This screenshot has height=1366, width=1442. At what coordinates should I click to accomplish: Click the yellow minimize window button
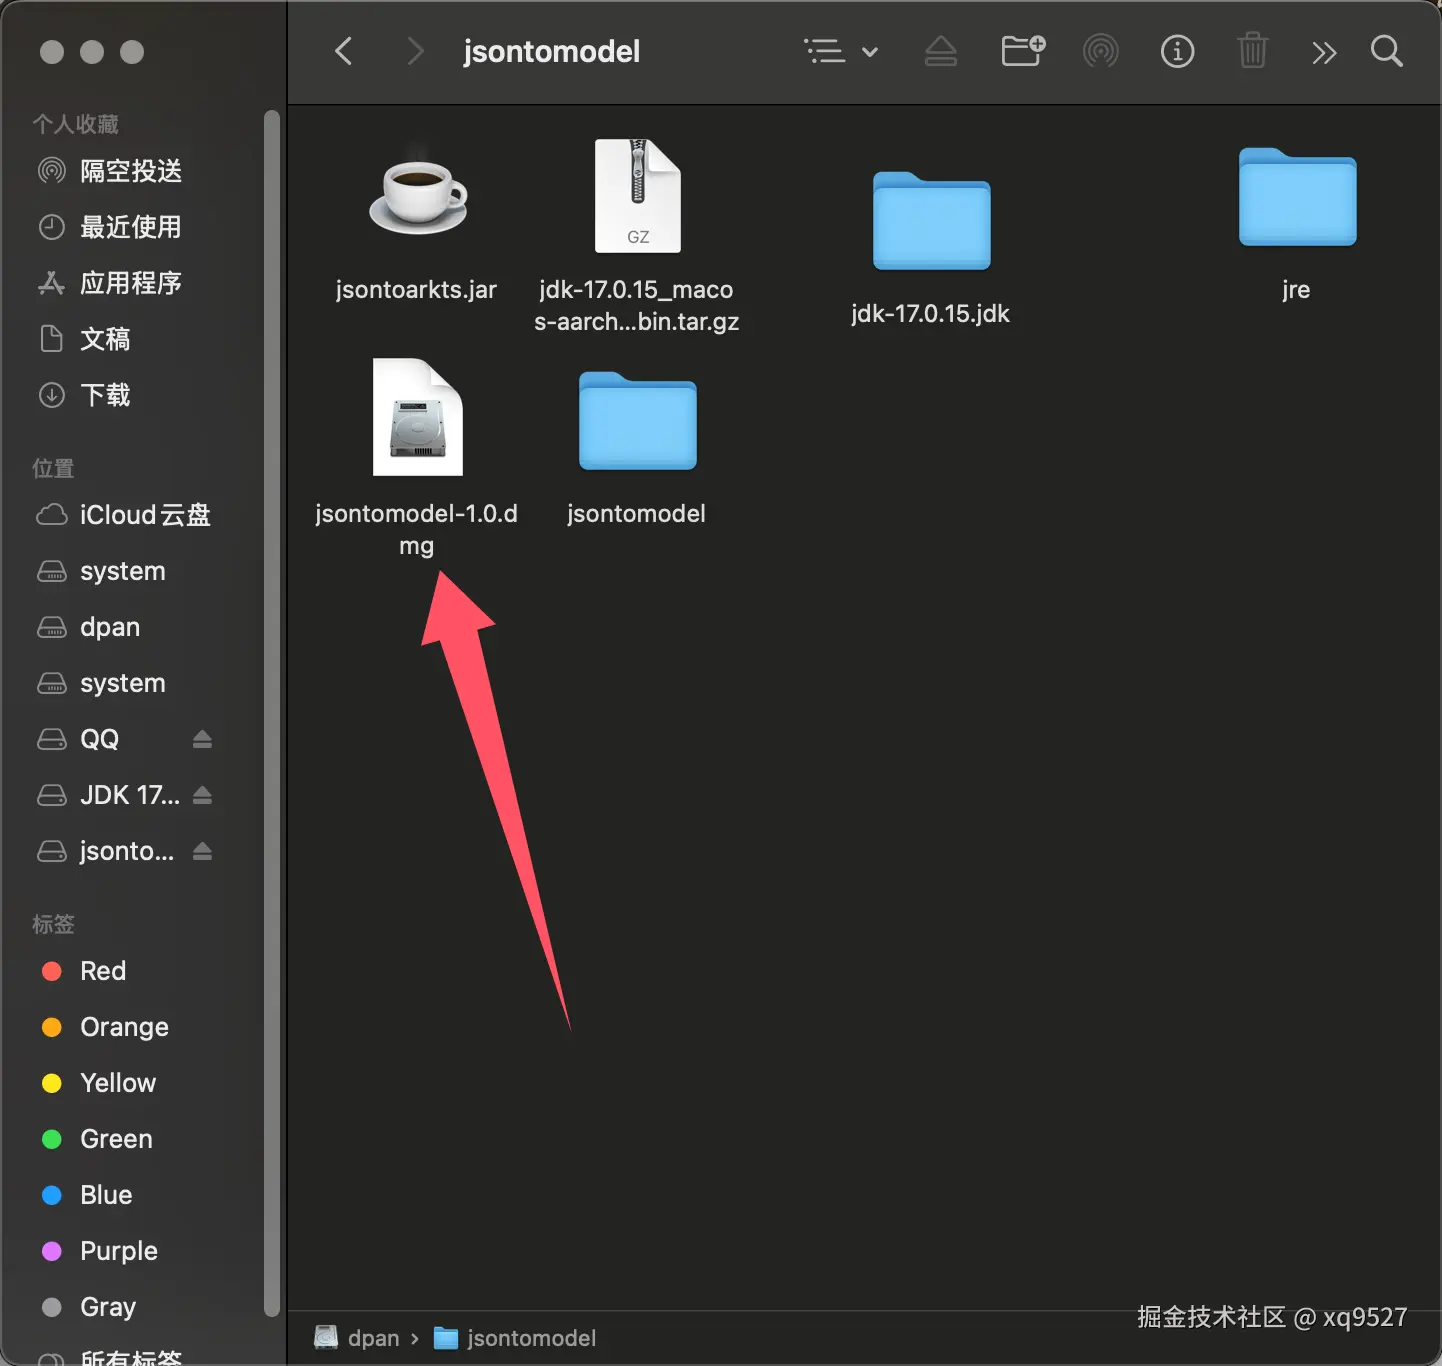click(x=92, y=52)
